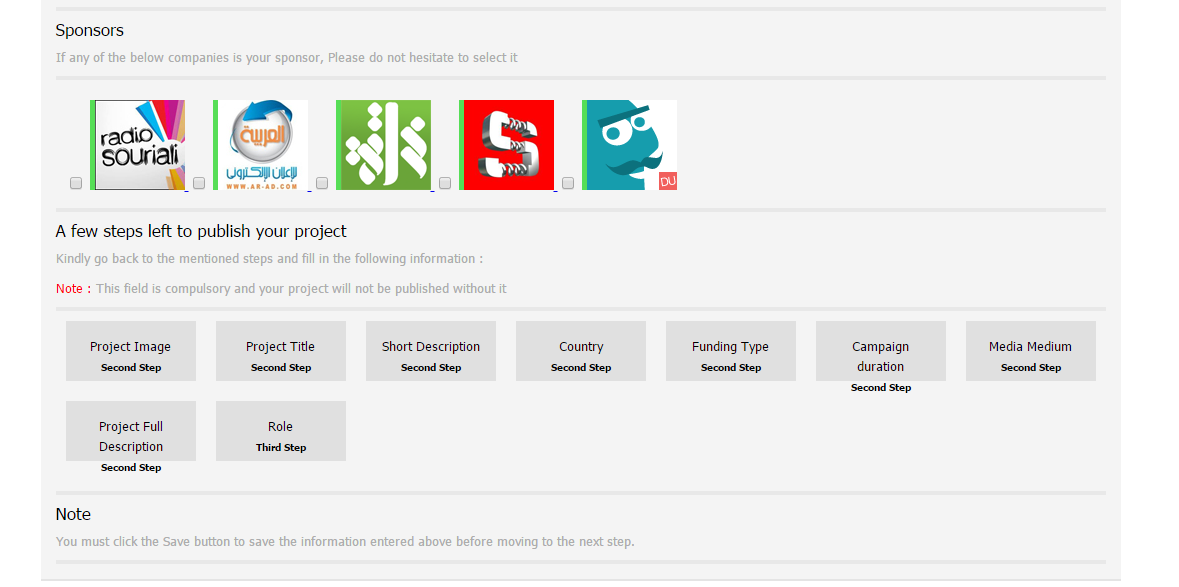Click the 'Kindly go back to the mentioned steps' text

[269, 259]
